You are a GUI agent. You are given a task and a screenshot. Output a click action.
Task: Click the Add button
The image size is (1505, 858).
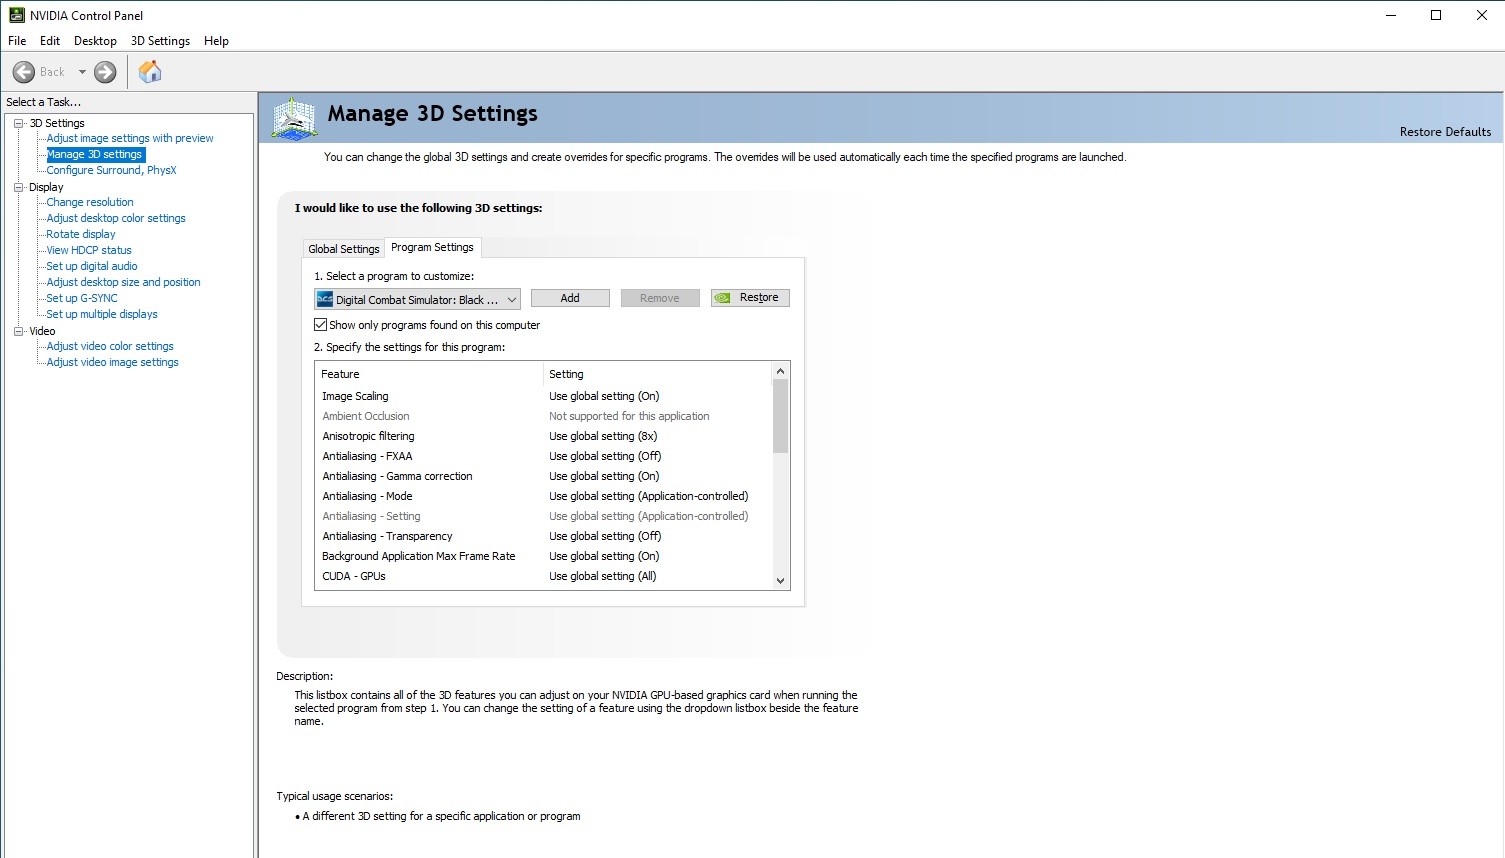coord(570,298)
